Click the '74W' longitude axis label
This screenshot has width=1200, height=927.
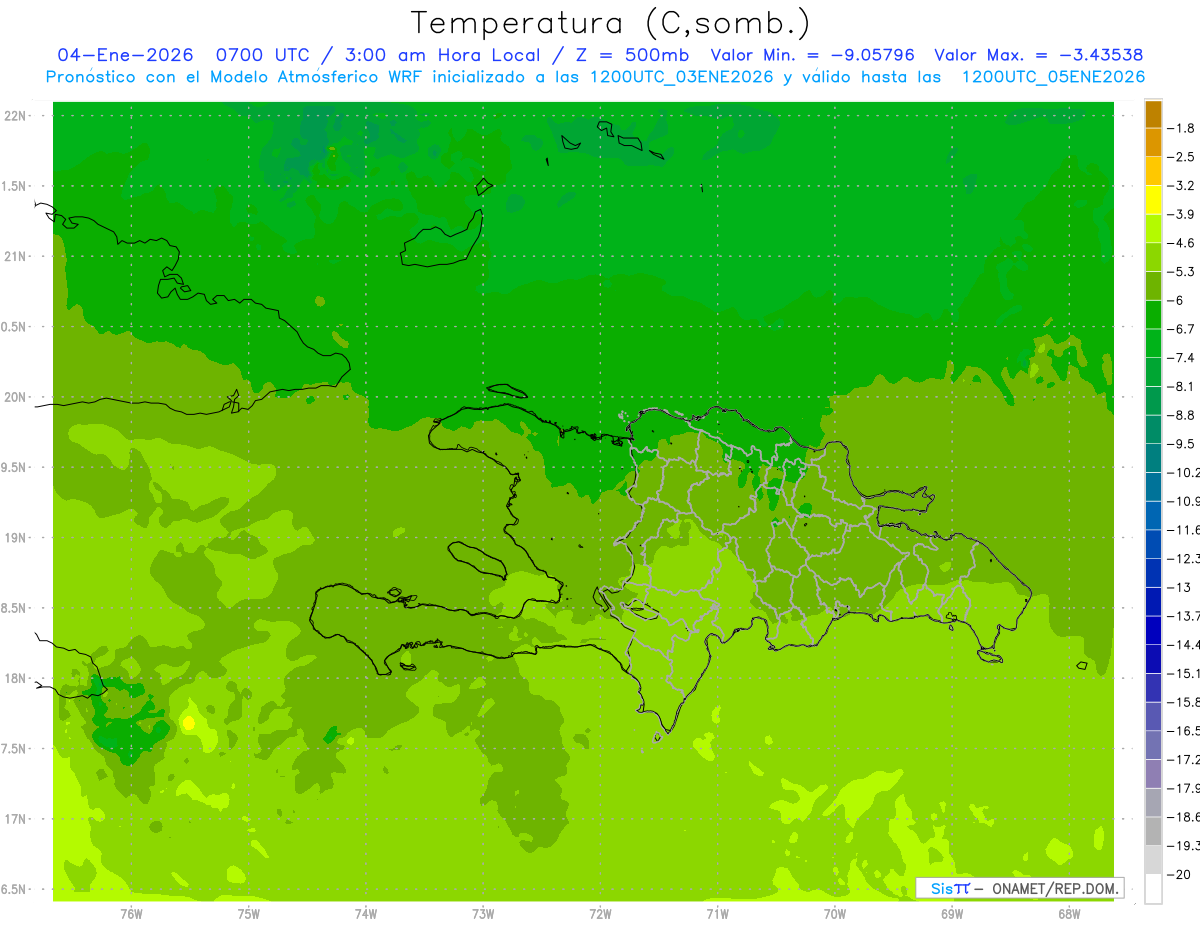pyautogui.click(x=366, y=914)
